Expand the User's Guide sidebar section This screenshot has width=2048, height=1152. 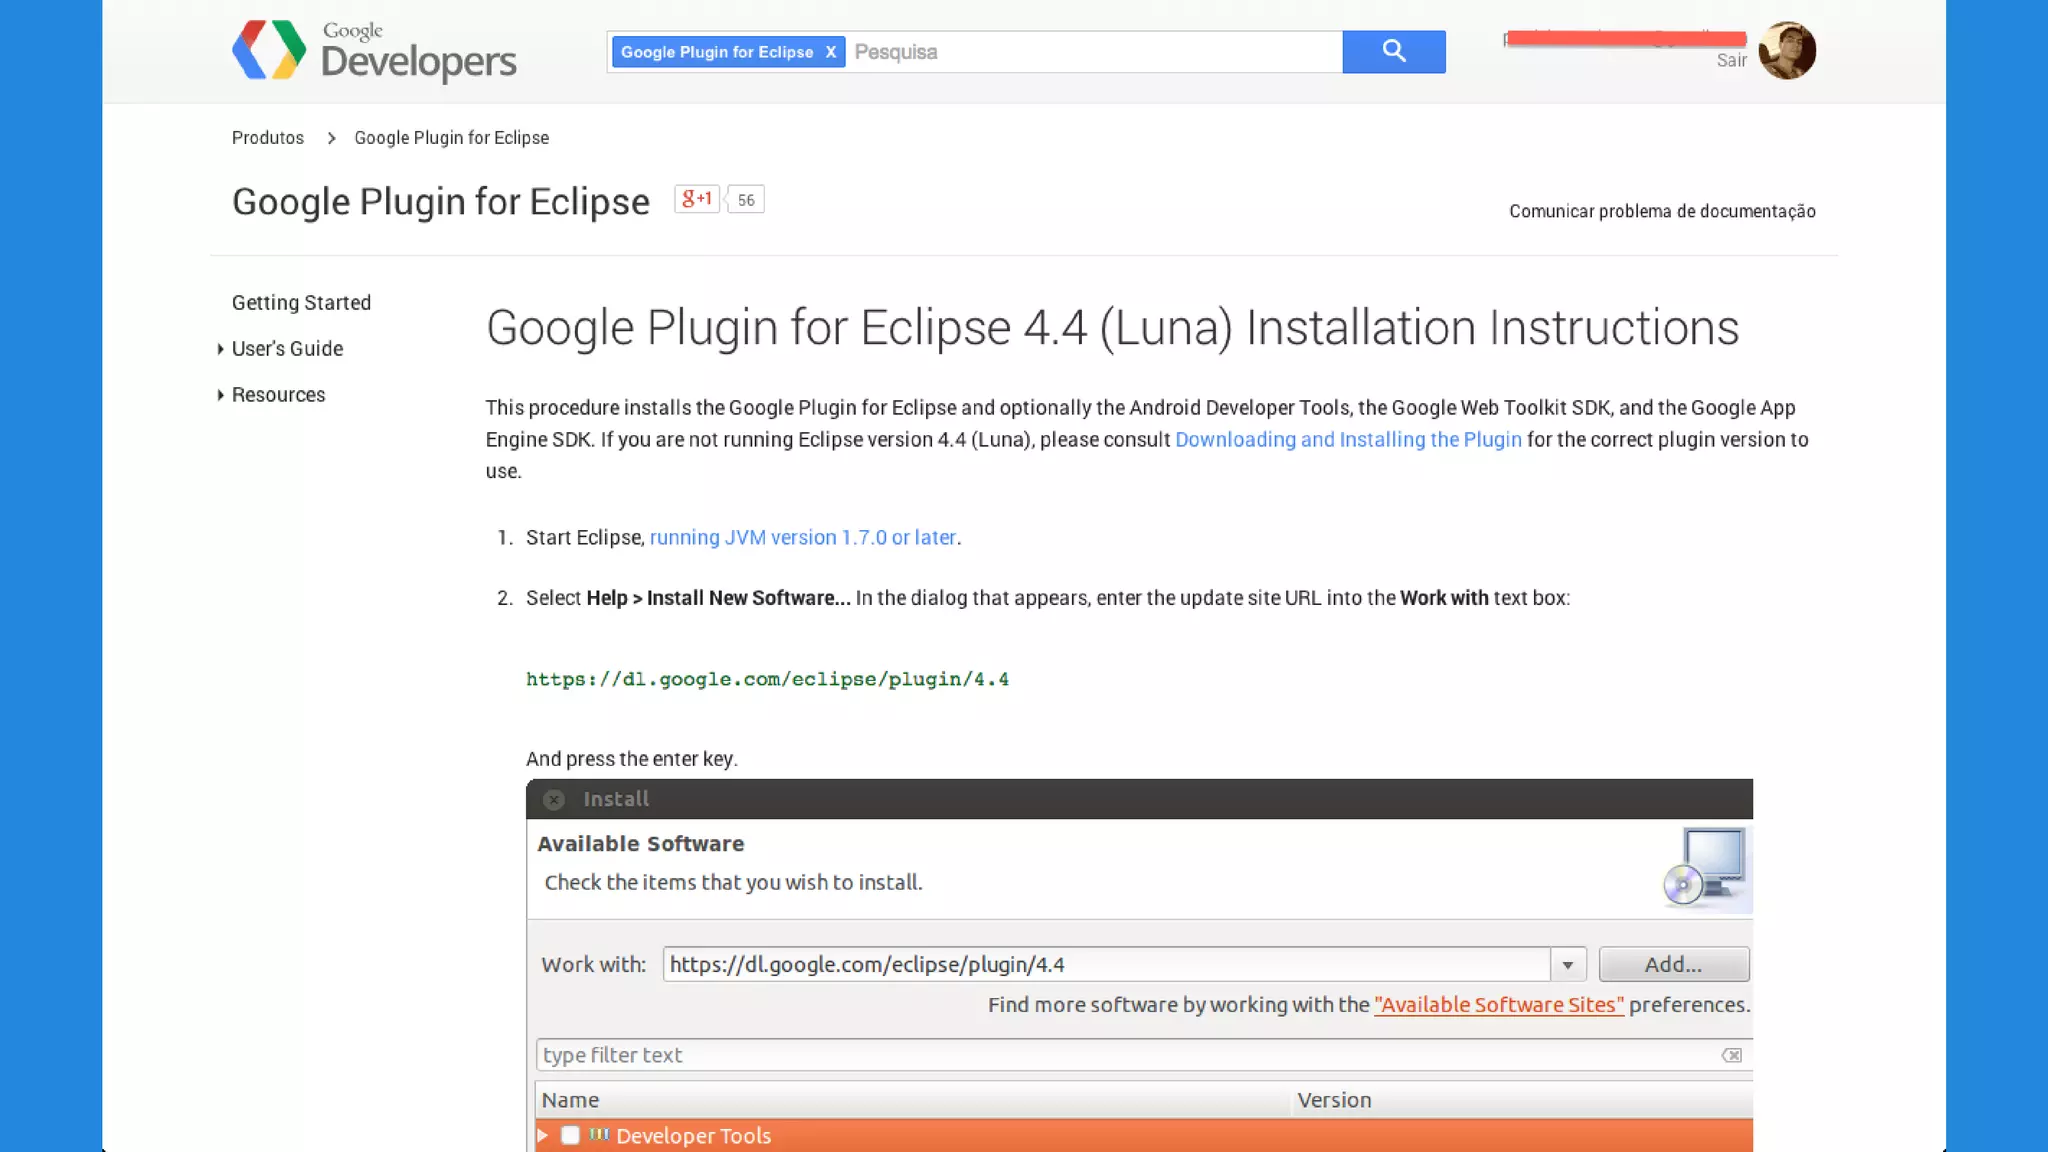(x=220, y=349)
